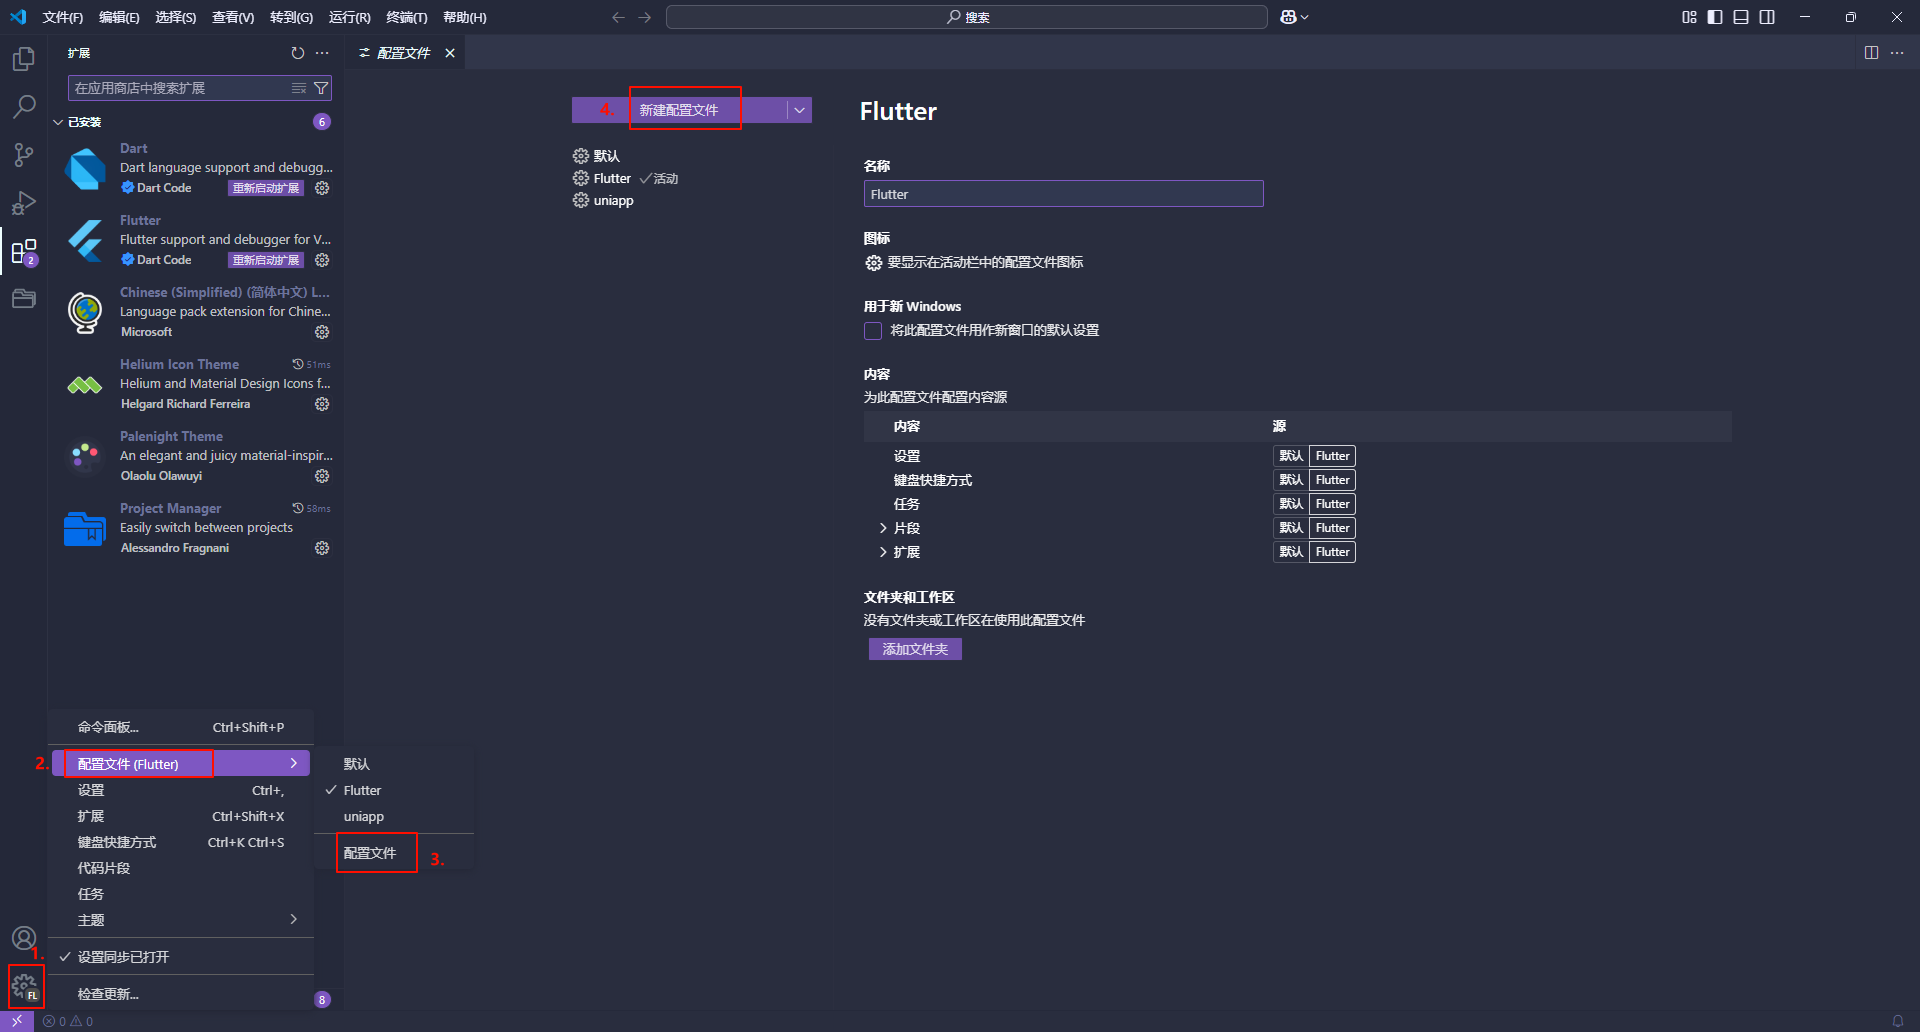Screen dimensions: 1920x1032
Task: Select default source for keyboard shortcuts row
Action: tap(1290, 480)
